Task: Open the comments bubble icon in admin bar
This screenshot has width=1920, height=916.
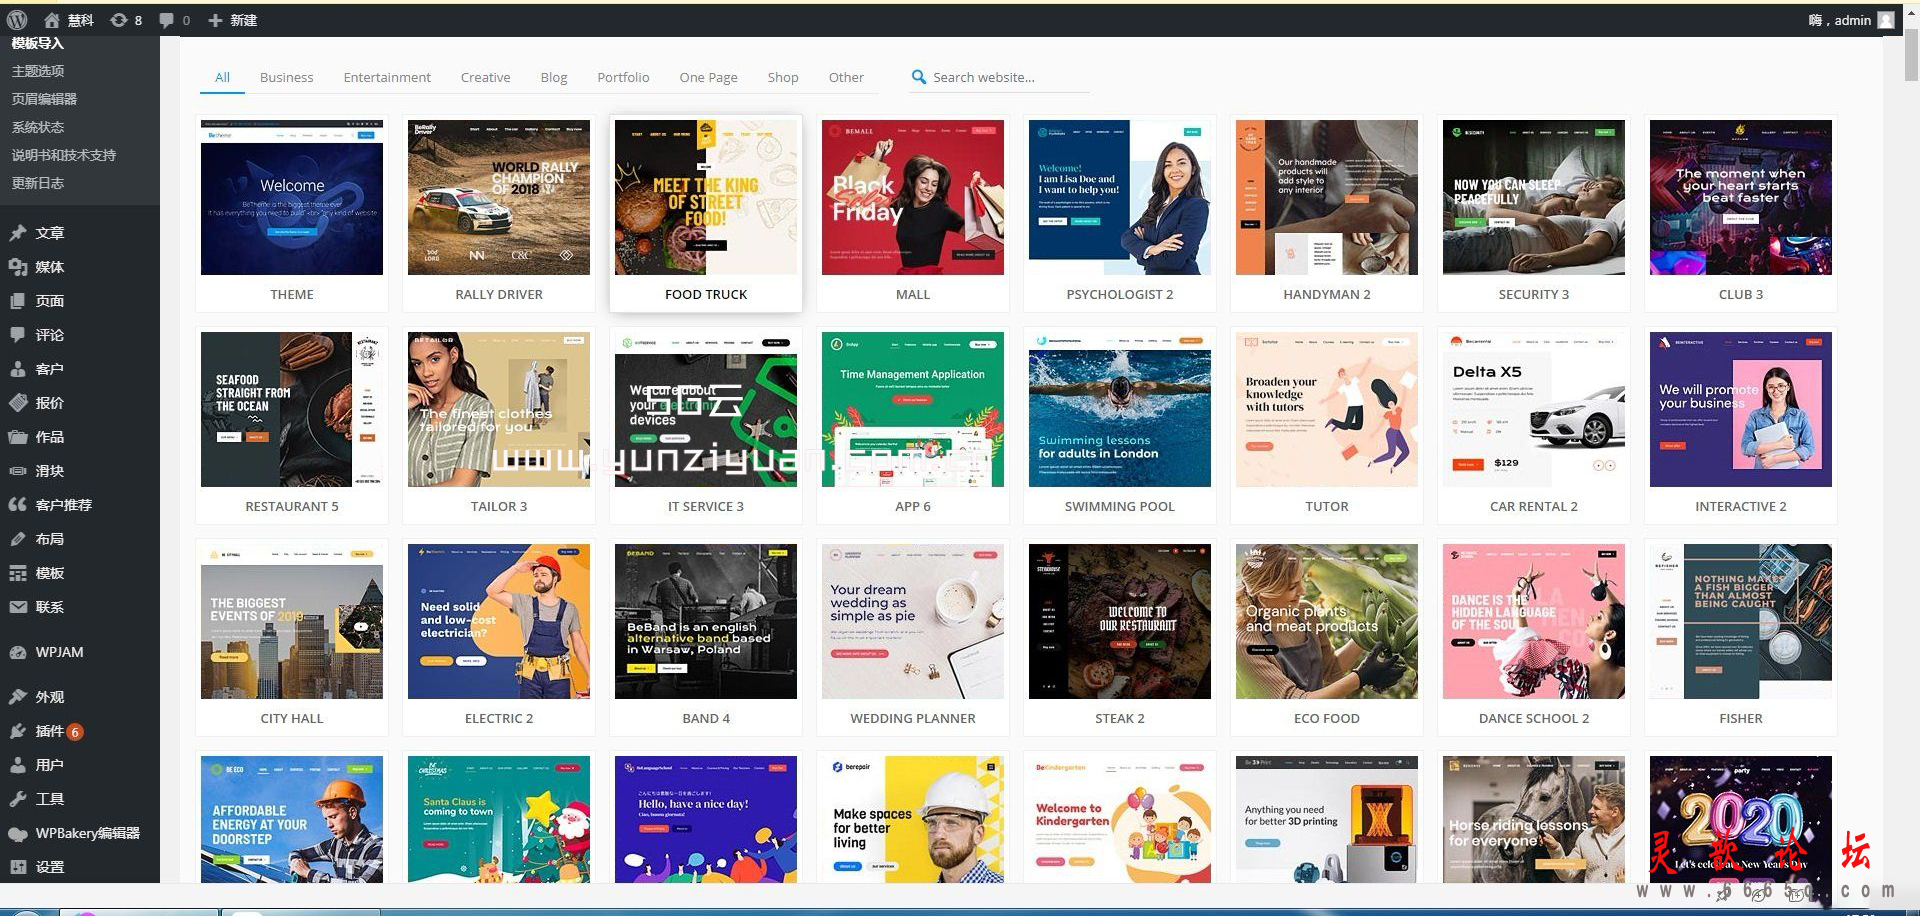Action: click(166, 20)
